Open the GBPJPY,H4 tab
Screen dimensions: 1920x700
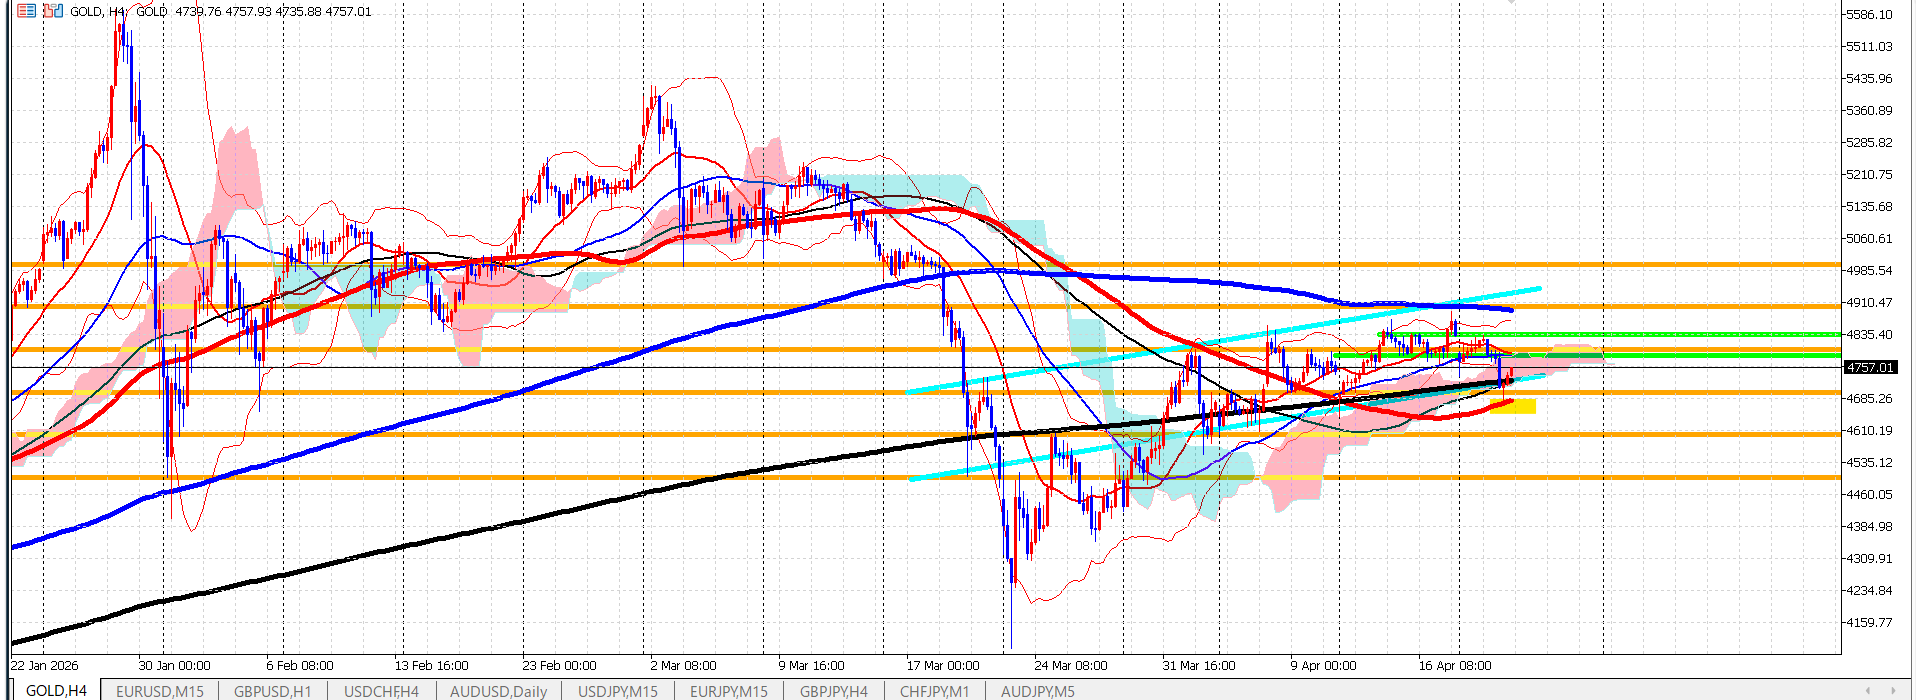tap(834, 691)
